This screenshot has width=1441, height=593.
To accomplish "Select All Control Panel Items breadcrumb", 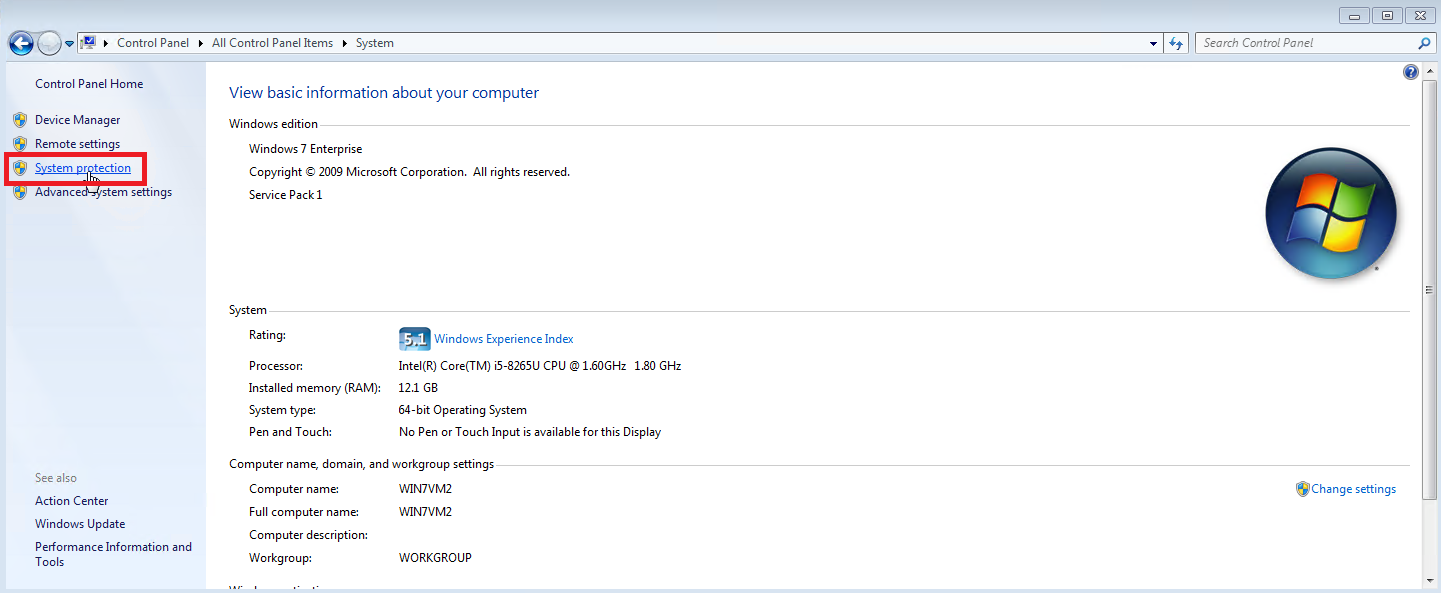I will click(272, 43).
